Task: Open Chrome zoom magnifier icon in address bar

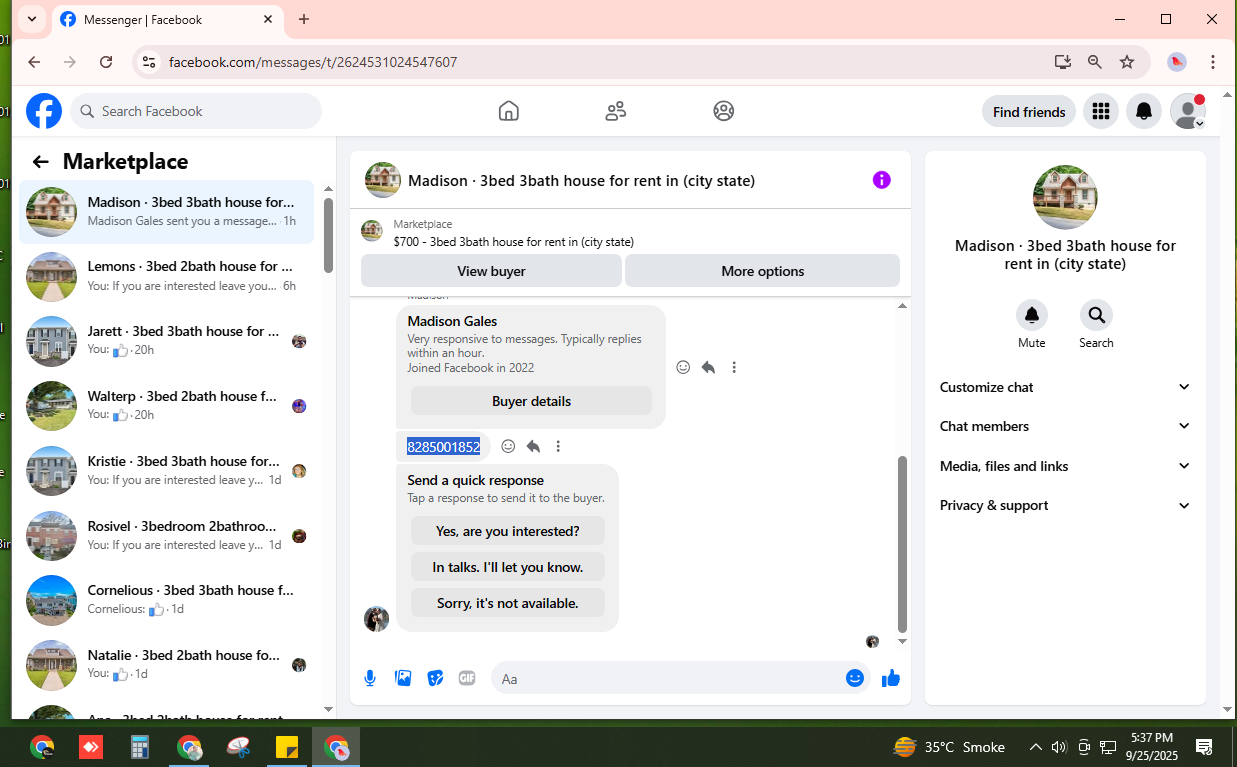Action: pos(1095,62)
